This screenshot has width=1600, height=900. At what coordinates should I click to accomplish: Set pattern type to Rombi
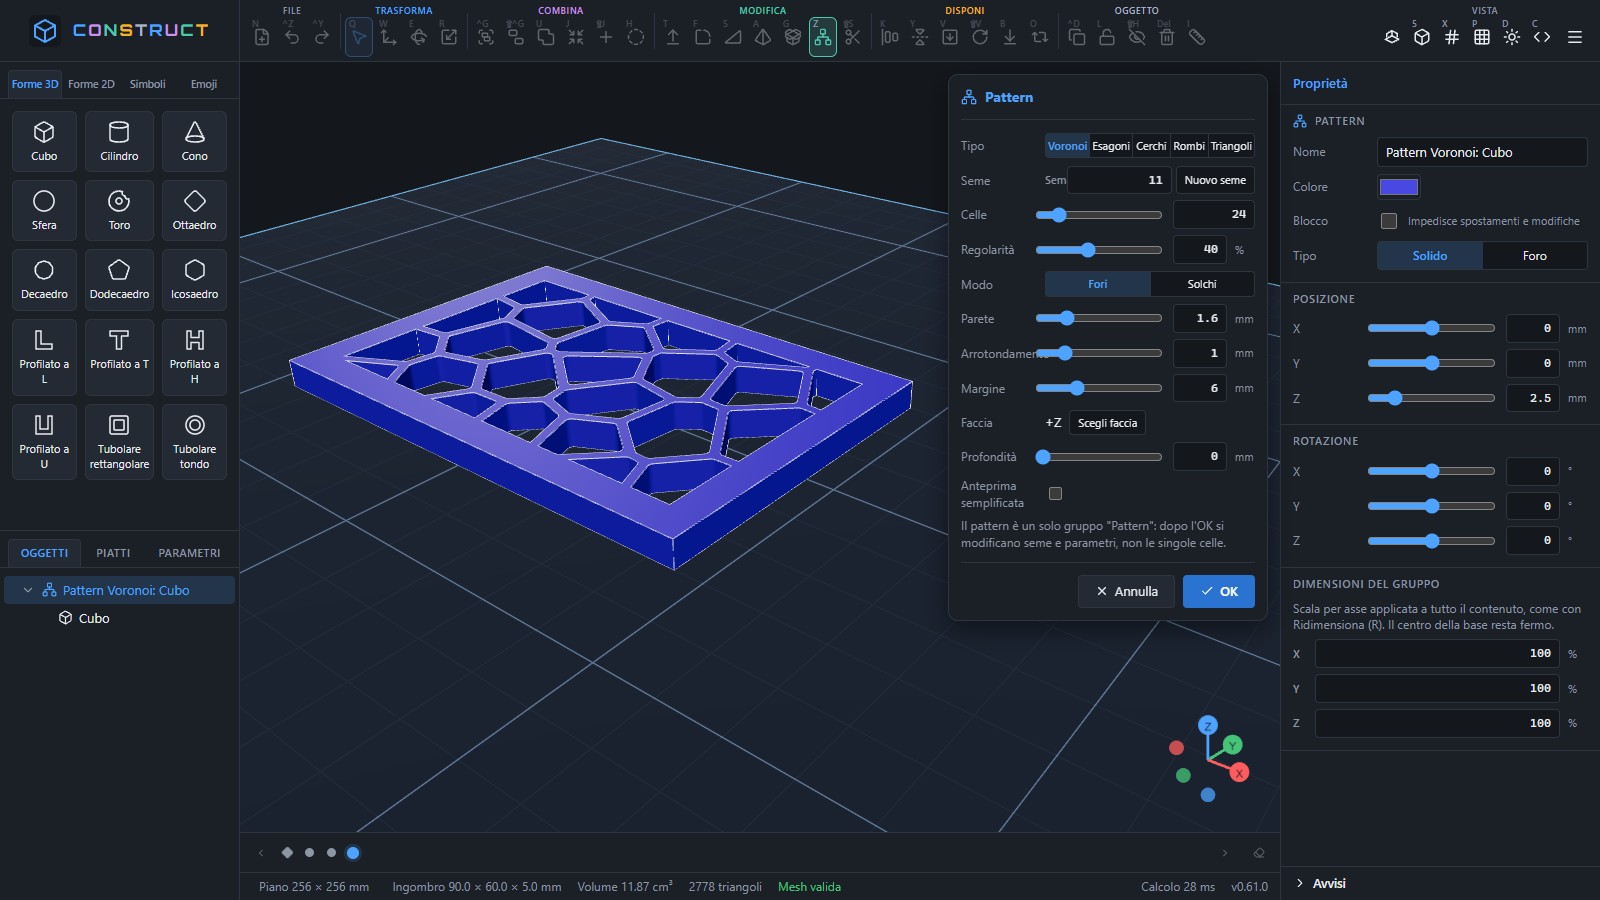1189,146
